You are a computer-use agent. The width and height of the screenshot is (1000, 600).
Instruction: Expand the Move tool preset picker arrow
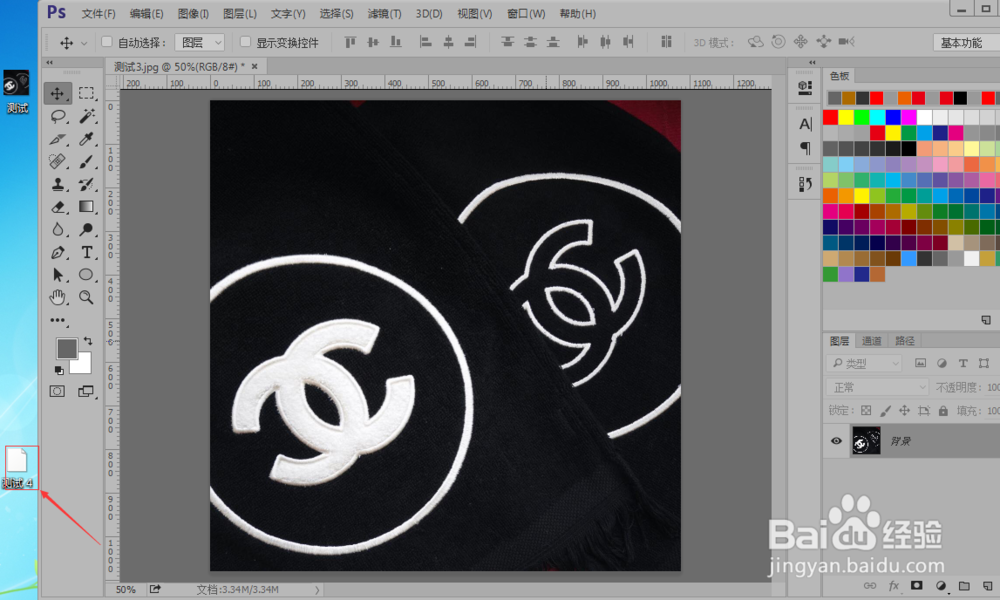pos(84,43)
